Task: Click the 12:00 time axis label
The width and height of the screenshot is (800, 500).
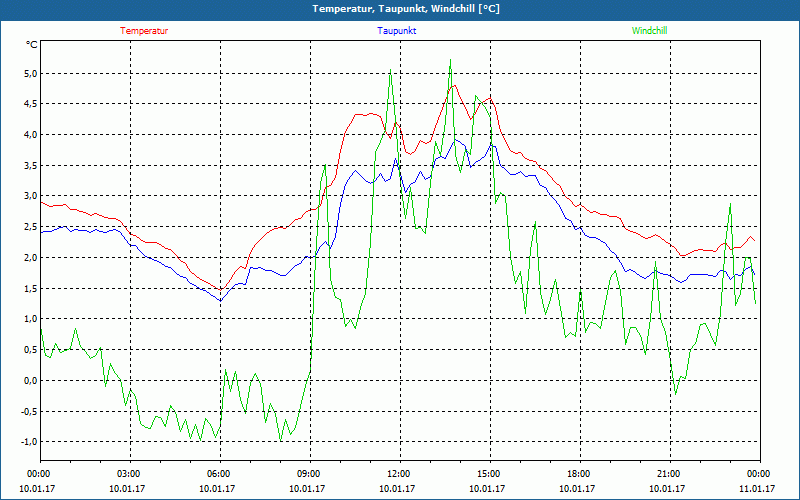Action: 400,474
